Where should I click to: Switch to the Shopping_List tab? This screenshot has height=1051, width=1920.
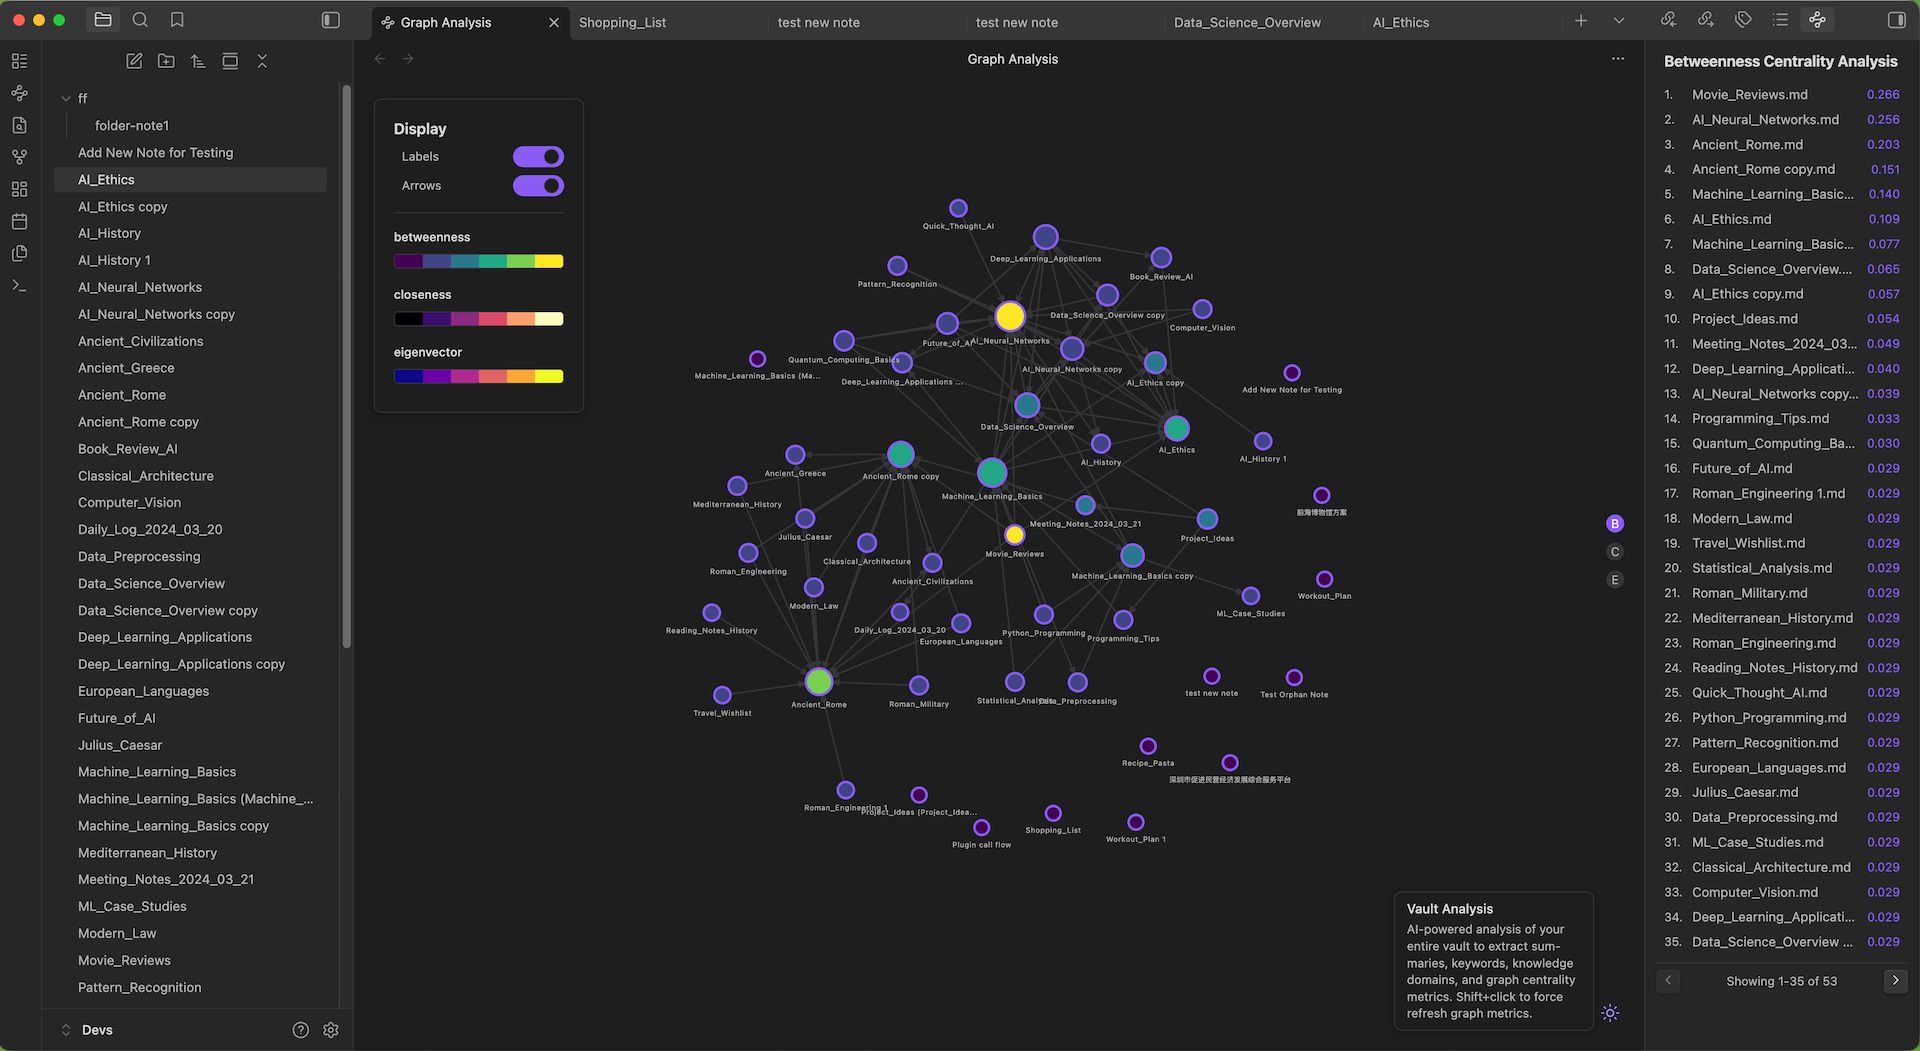coord(622,22)
